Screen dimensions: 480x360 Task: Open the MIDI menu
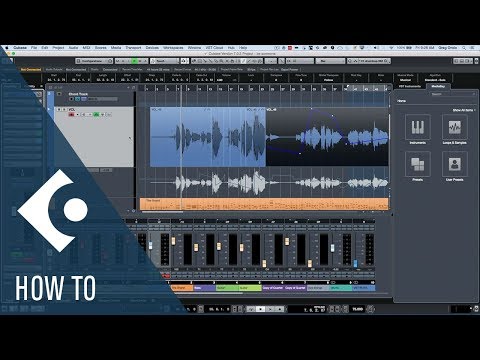point(86,48)
